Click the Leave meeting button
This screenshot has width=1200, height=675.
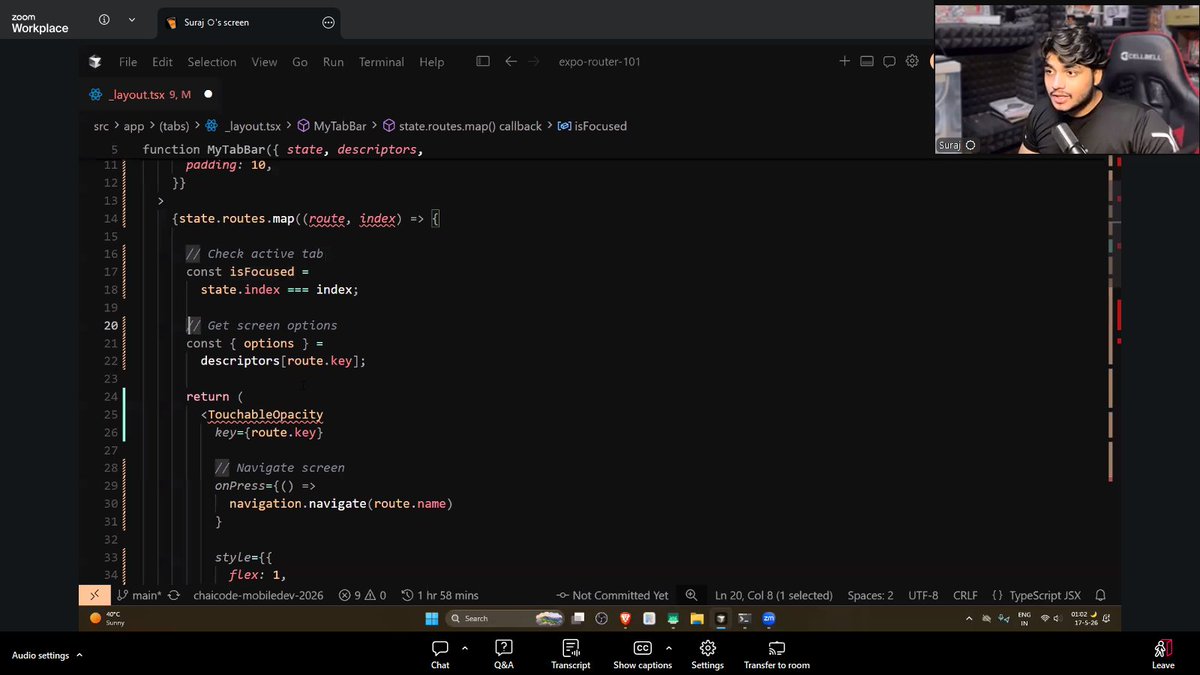pyautogui.click(x=1163, y=655)
